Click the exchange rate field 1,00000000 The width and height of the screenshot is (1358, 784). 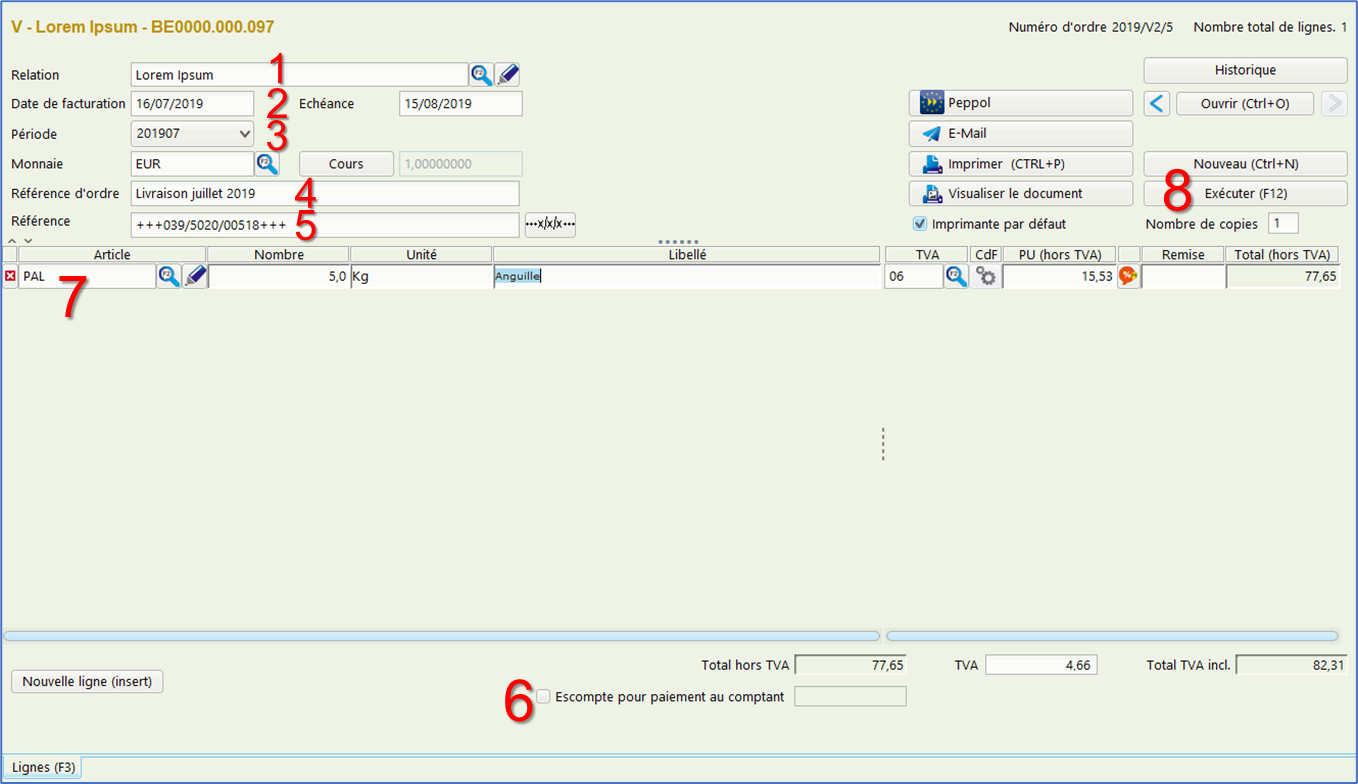(x=460, y=163)
